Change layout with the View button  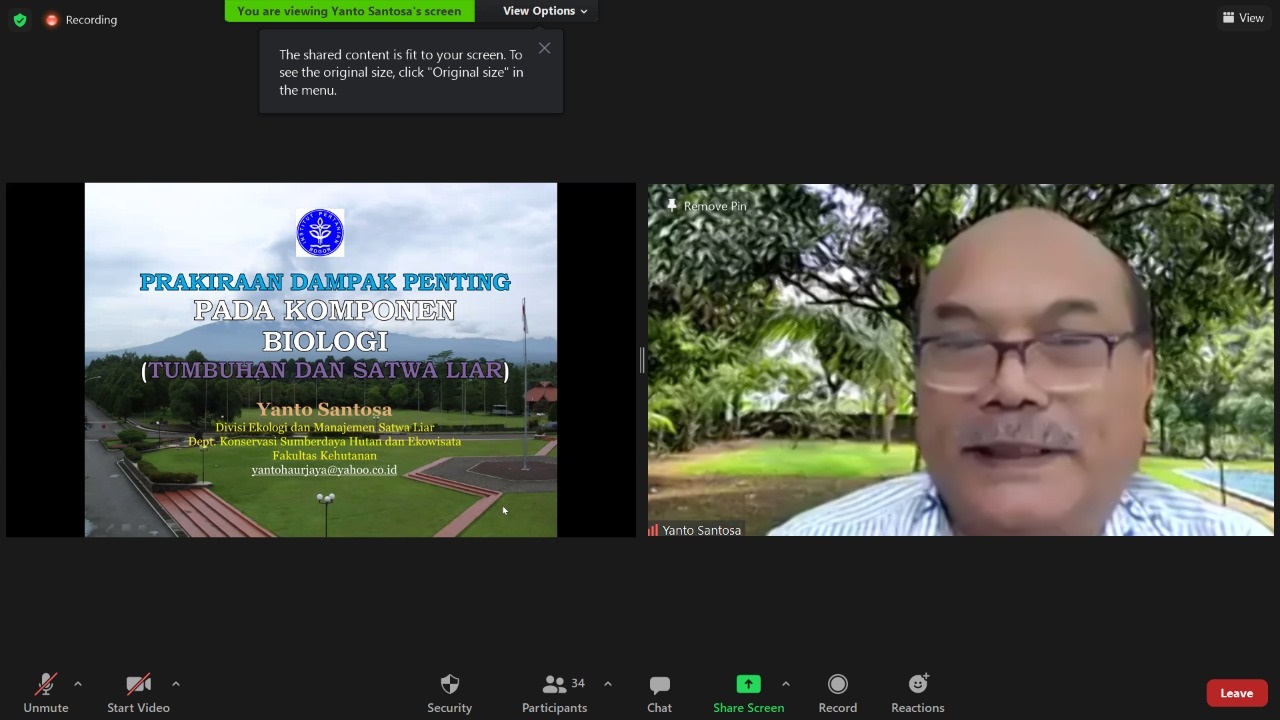1243,18
